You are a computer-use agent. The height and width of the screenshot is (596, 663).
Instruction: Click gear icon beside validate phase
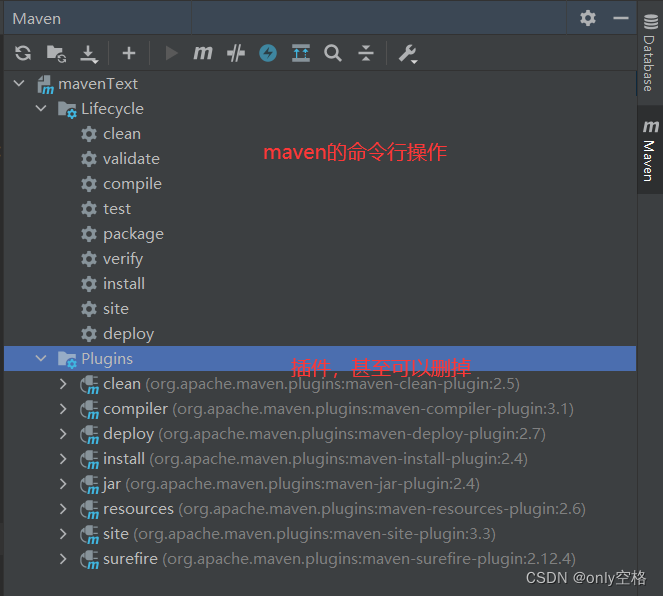coord(89,159)
